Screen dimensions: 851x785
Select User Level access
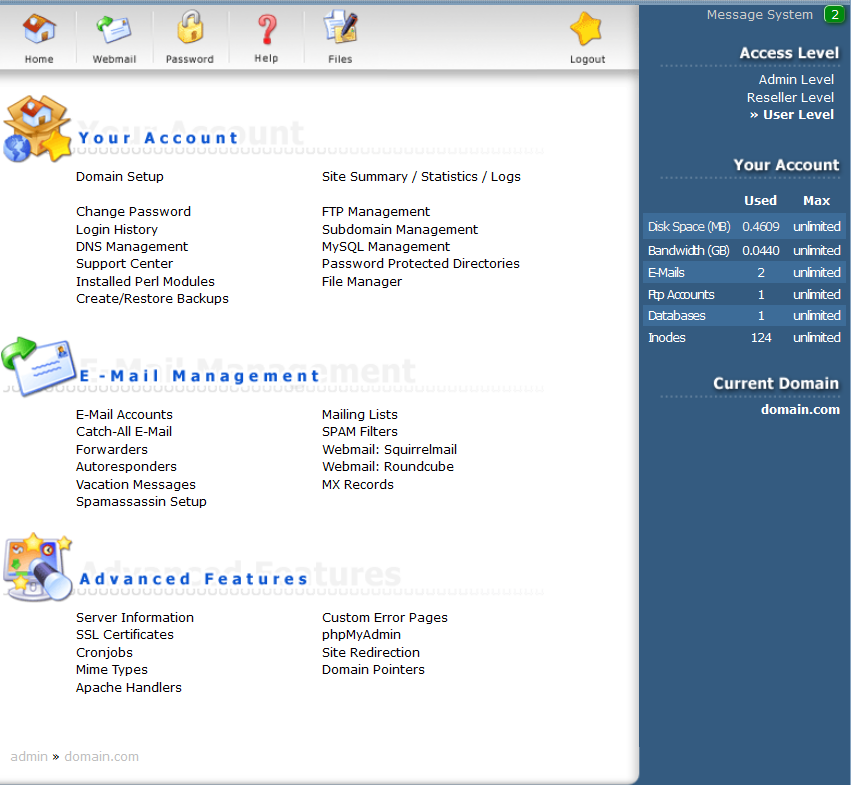click(x=797, y=114)
